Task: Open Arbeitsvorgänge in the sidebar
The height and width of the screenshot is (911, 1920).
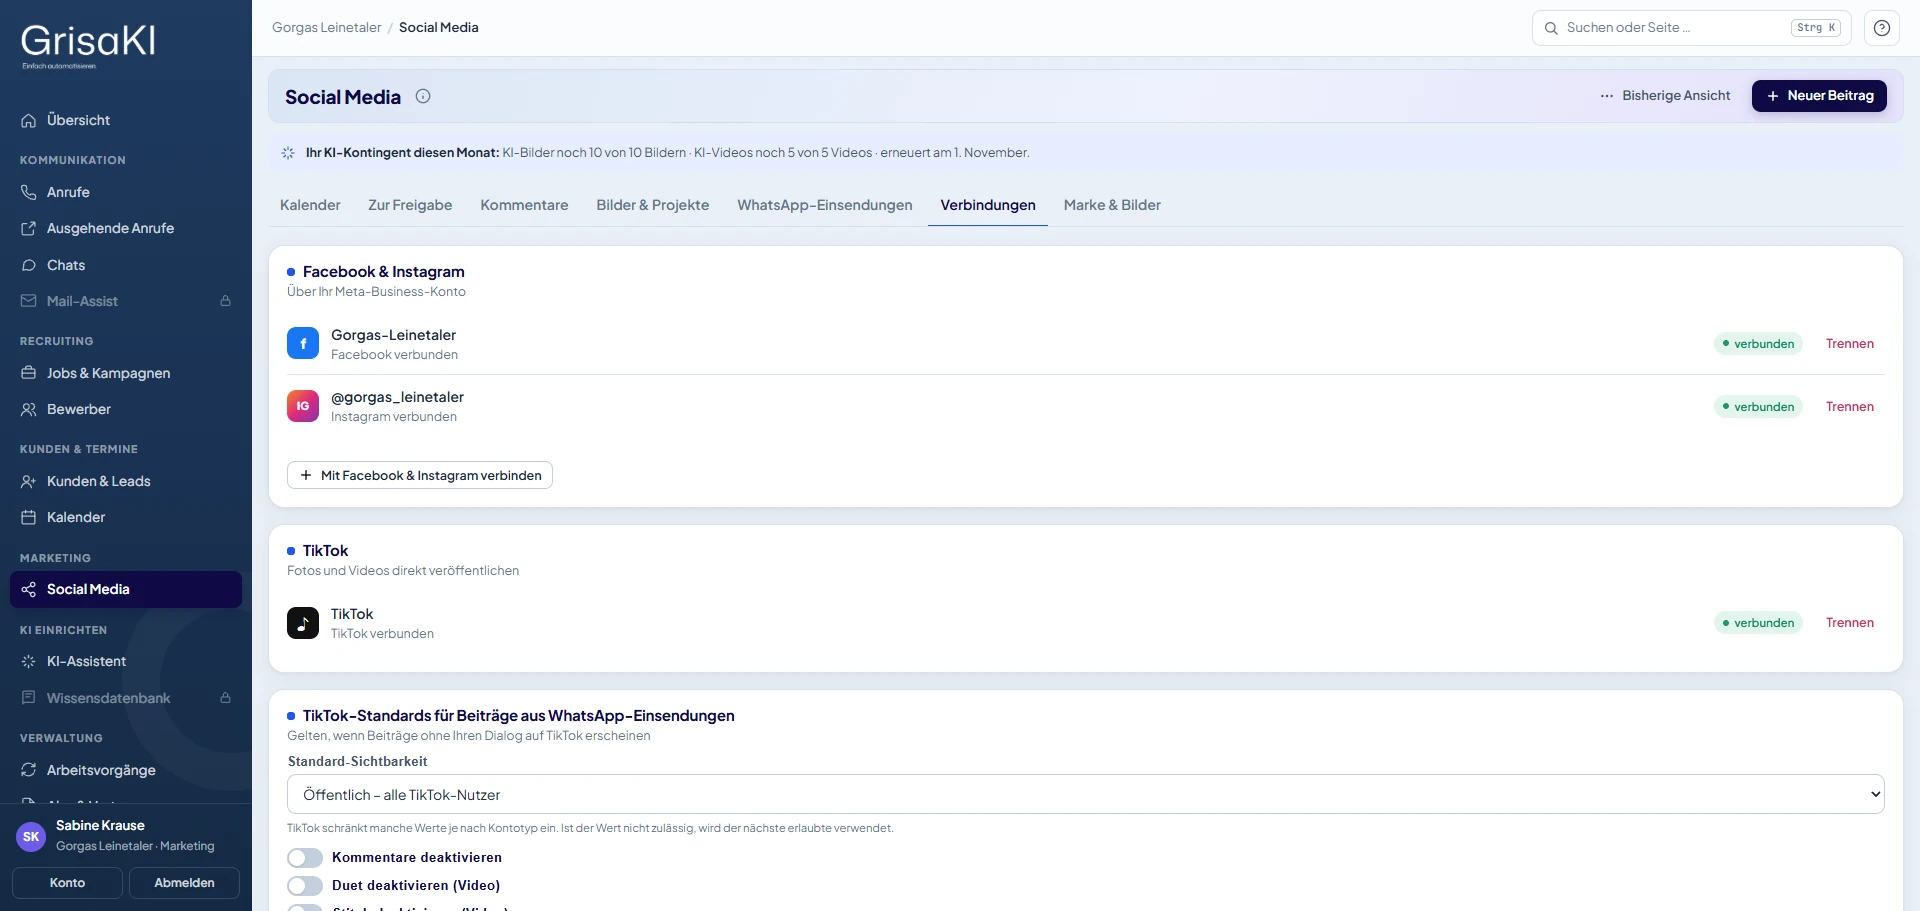Action: pyautogui.click(x=126, y=770)
